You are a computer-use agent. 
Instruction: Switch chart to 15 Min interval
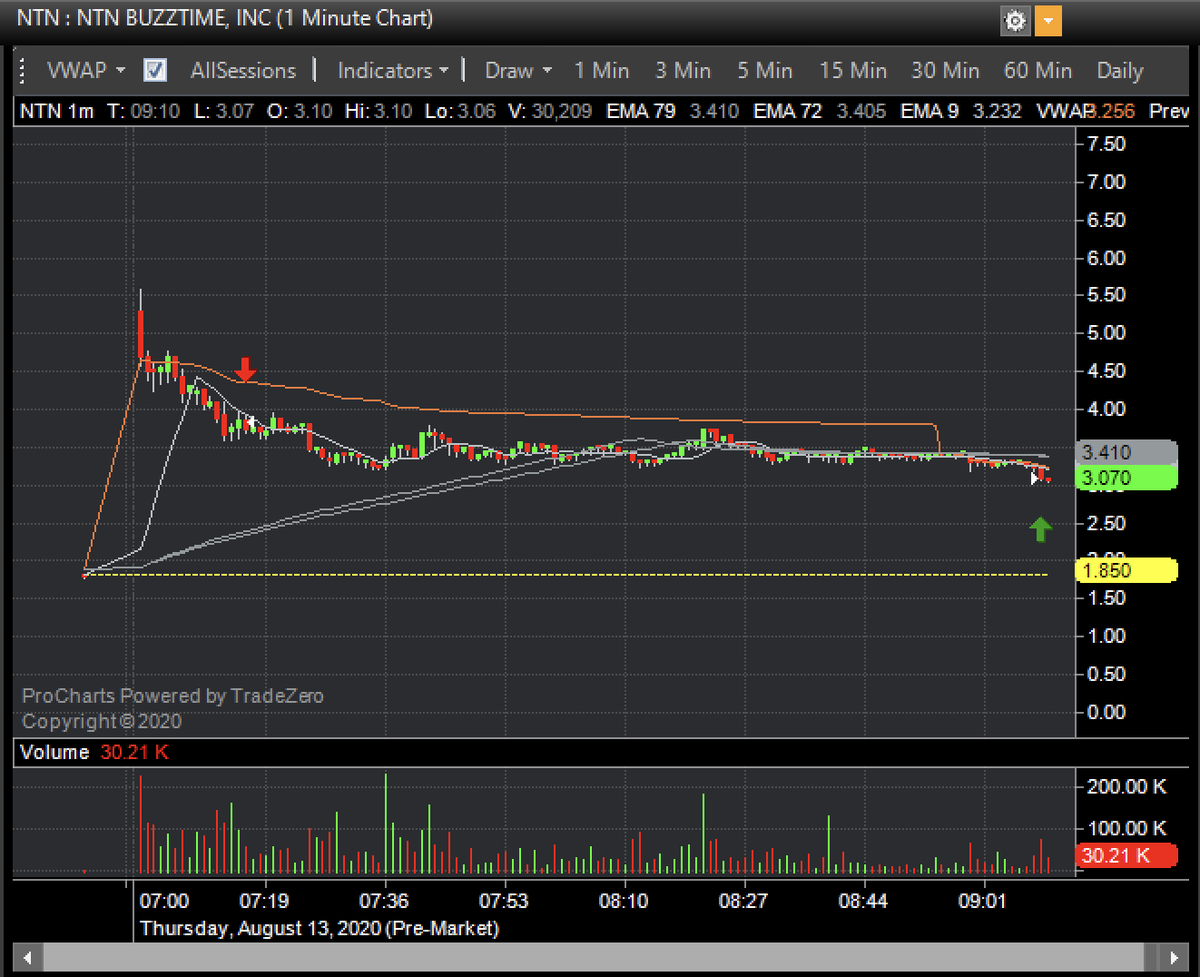[853, 70]
